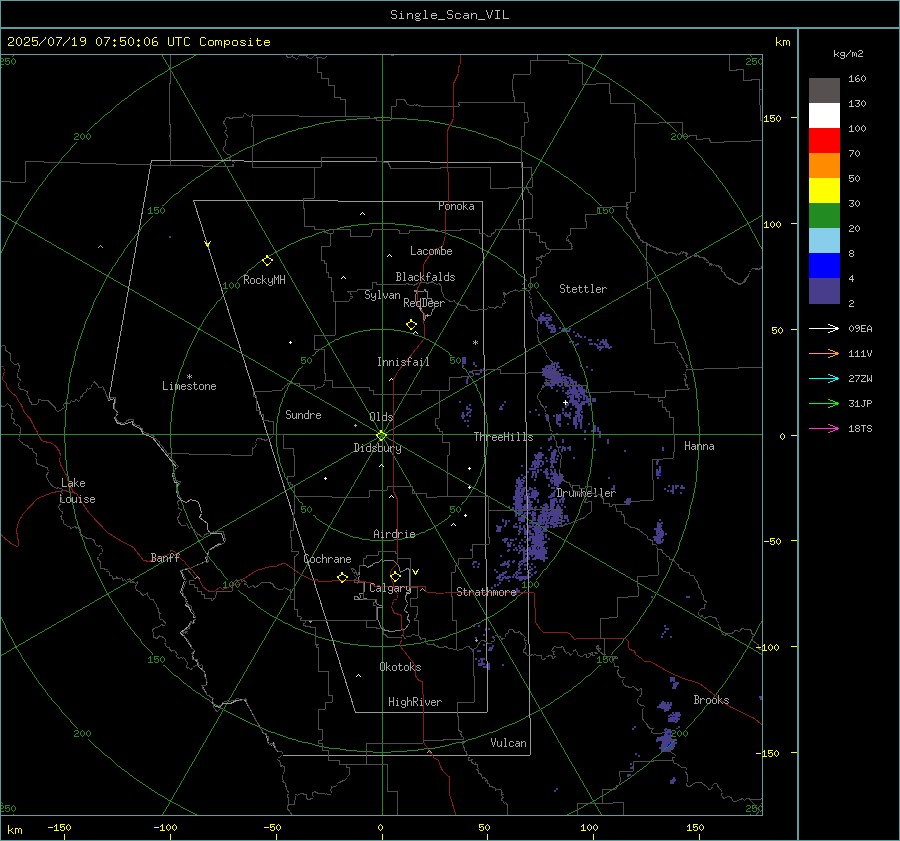Click the Strathmore town label

point(486,592)
